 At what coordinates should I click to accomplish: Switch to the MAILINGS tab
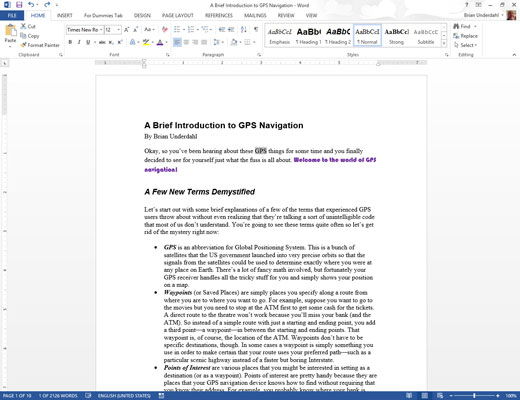pos(255,15)
